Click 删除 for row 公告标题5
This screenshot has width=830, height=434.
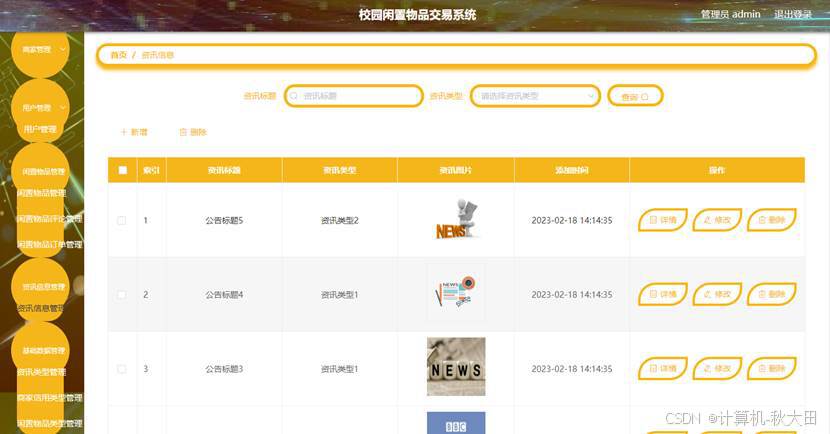point(772,220)
